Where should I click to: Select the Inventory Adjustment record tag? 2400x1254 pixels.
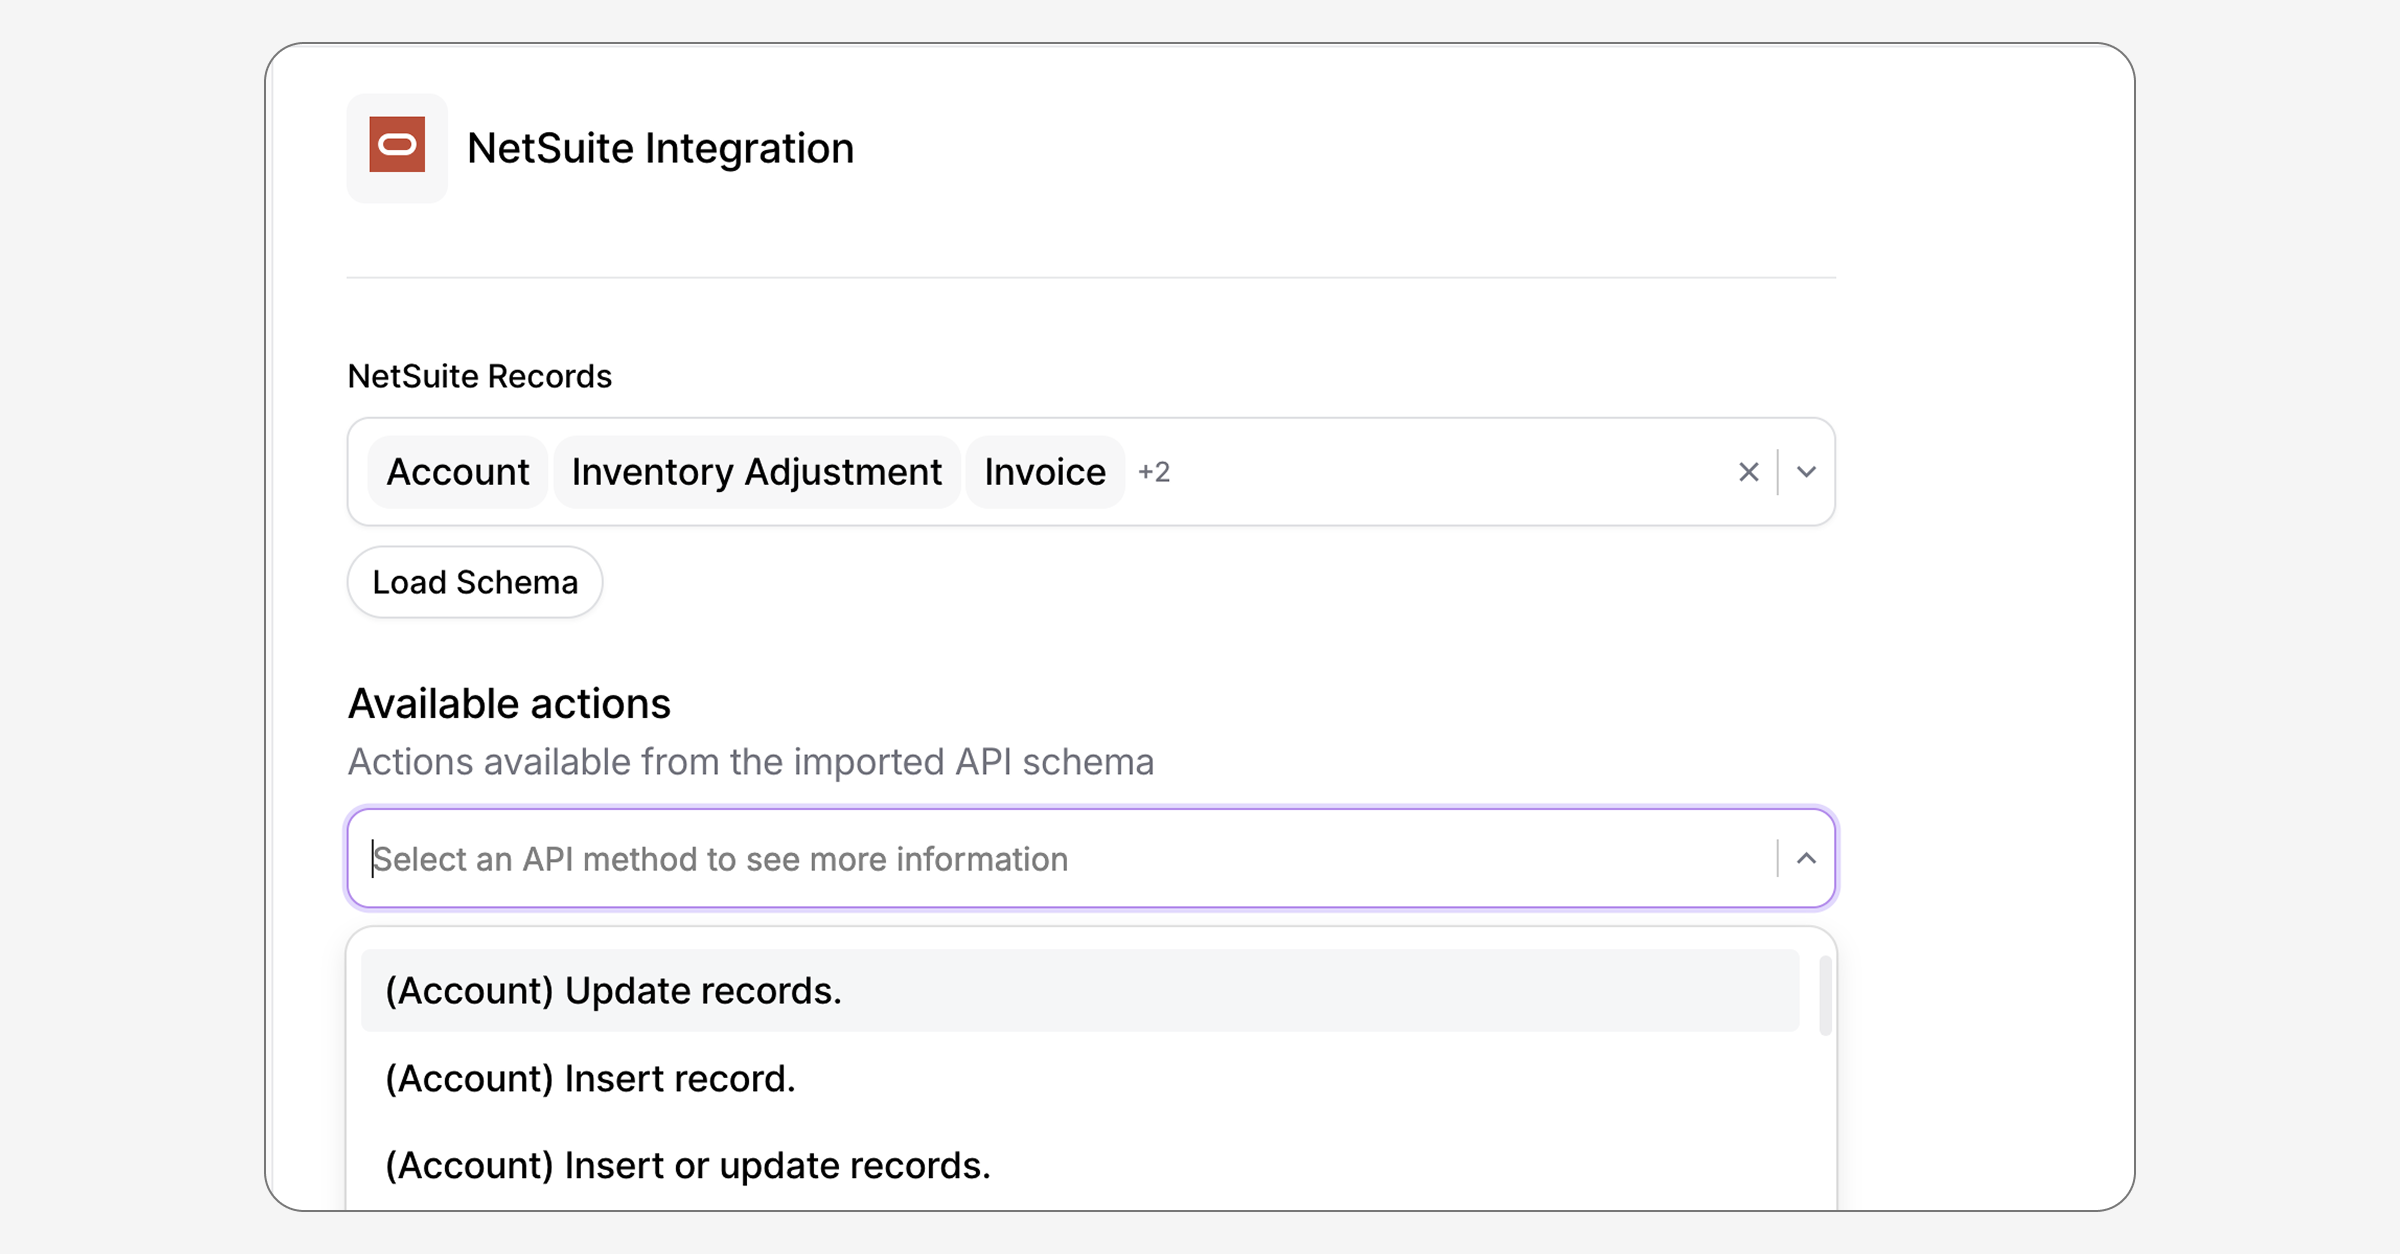[x=757, y=472]
